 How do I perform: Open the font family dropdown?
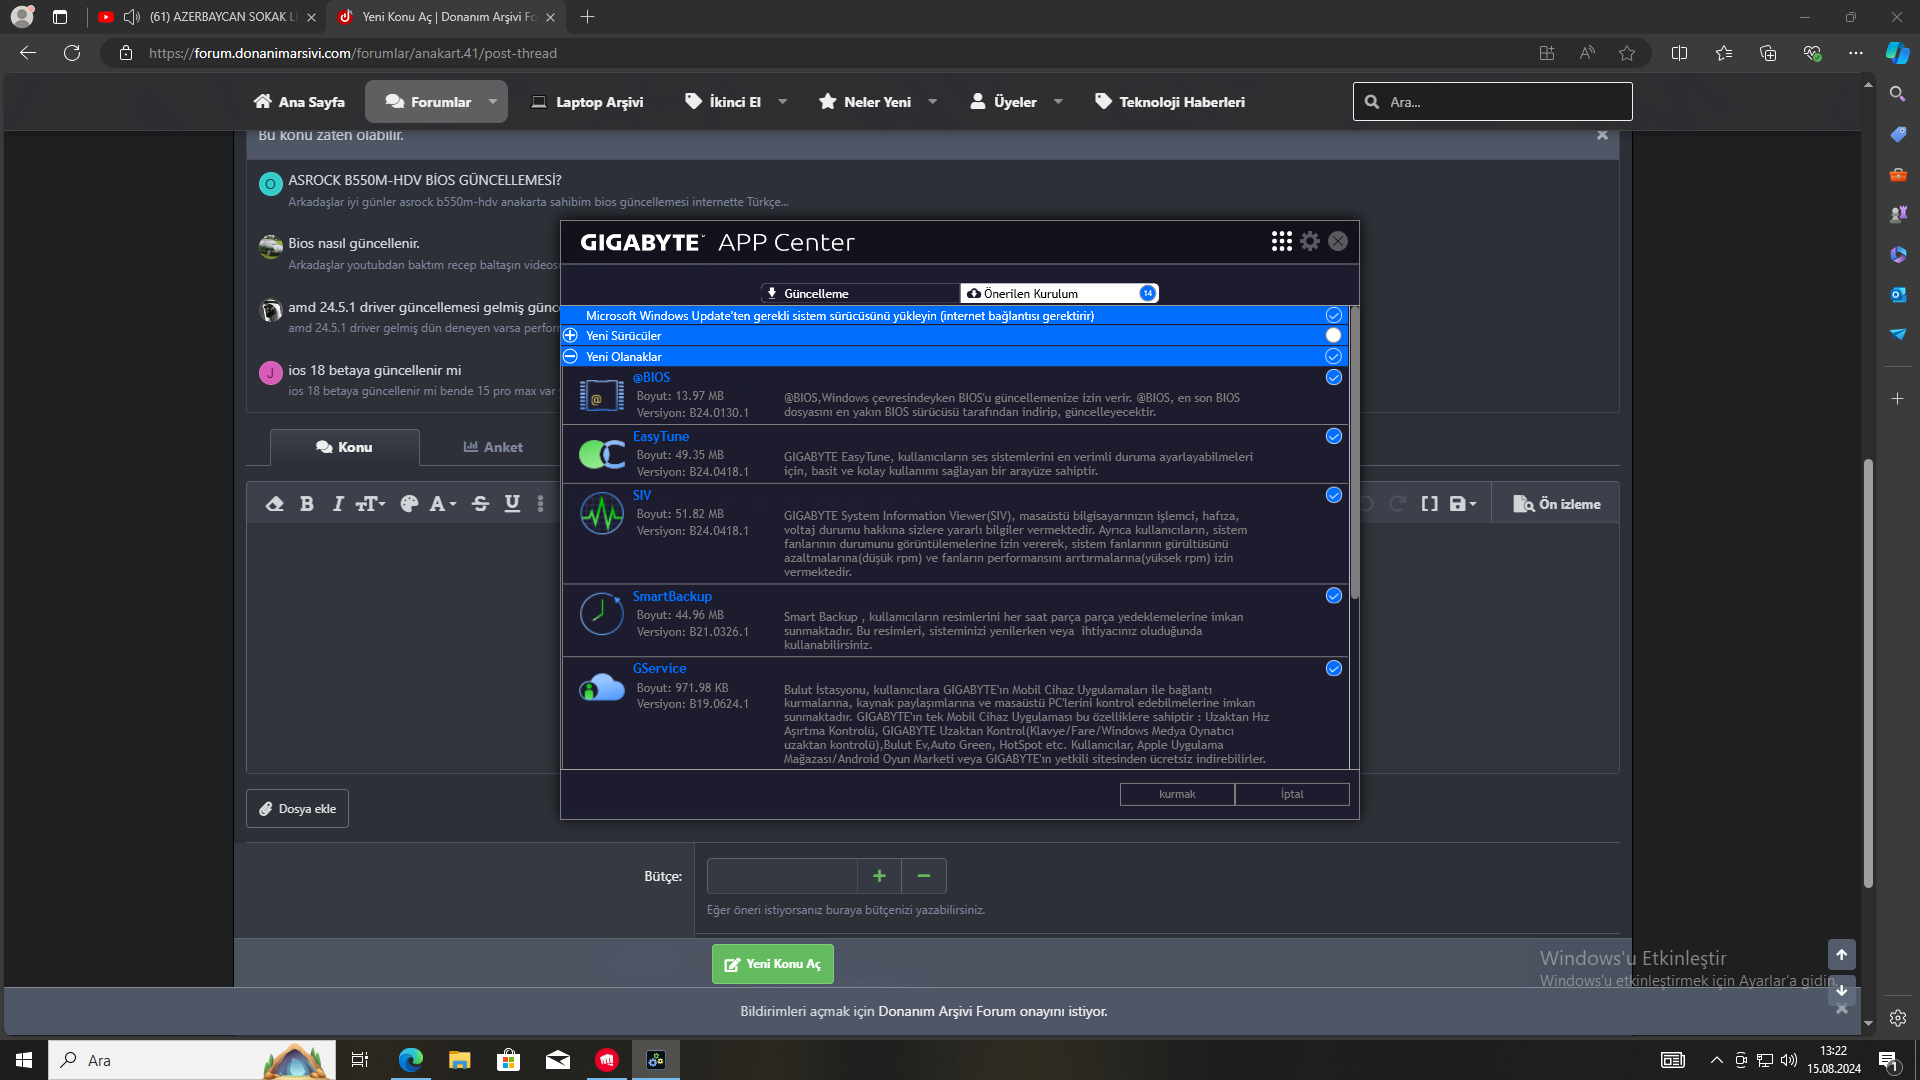(443, 504)
